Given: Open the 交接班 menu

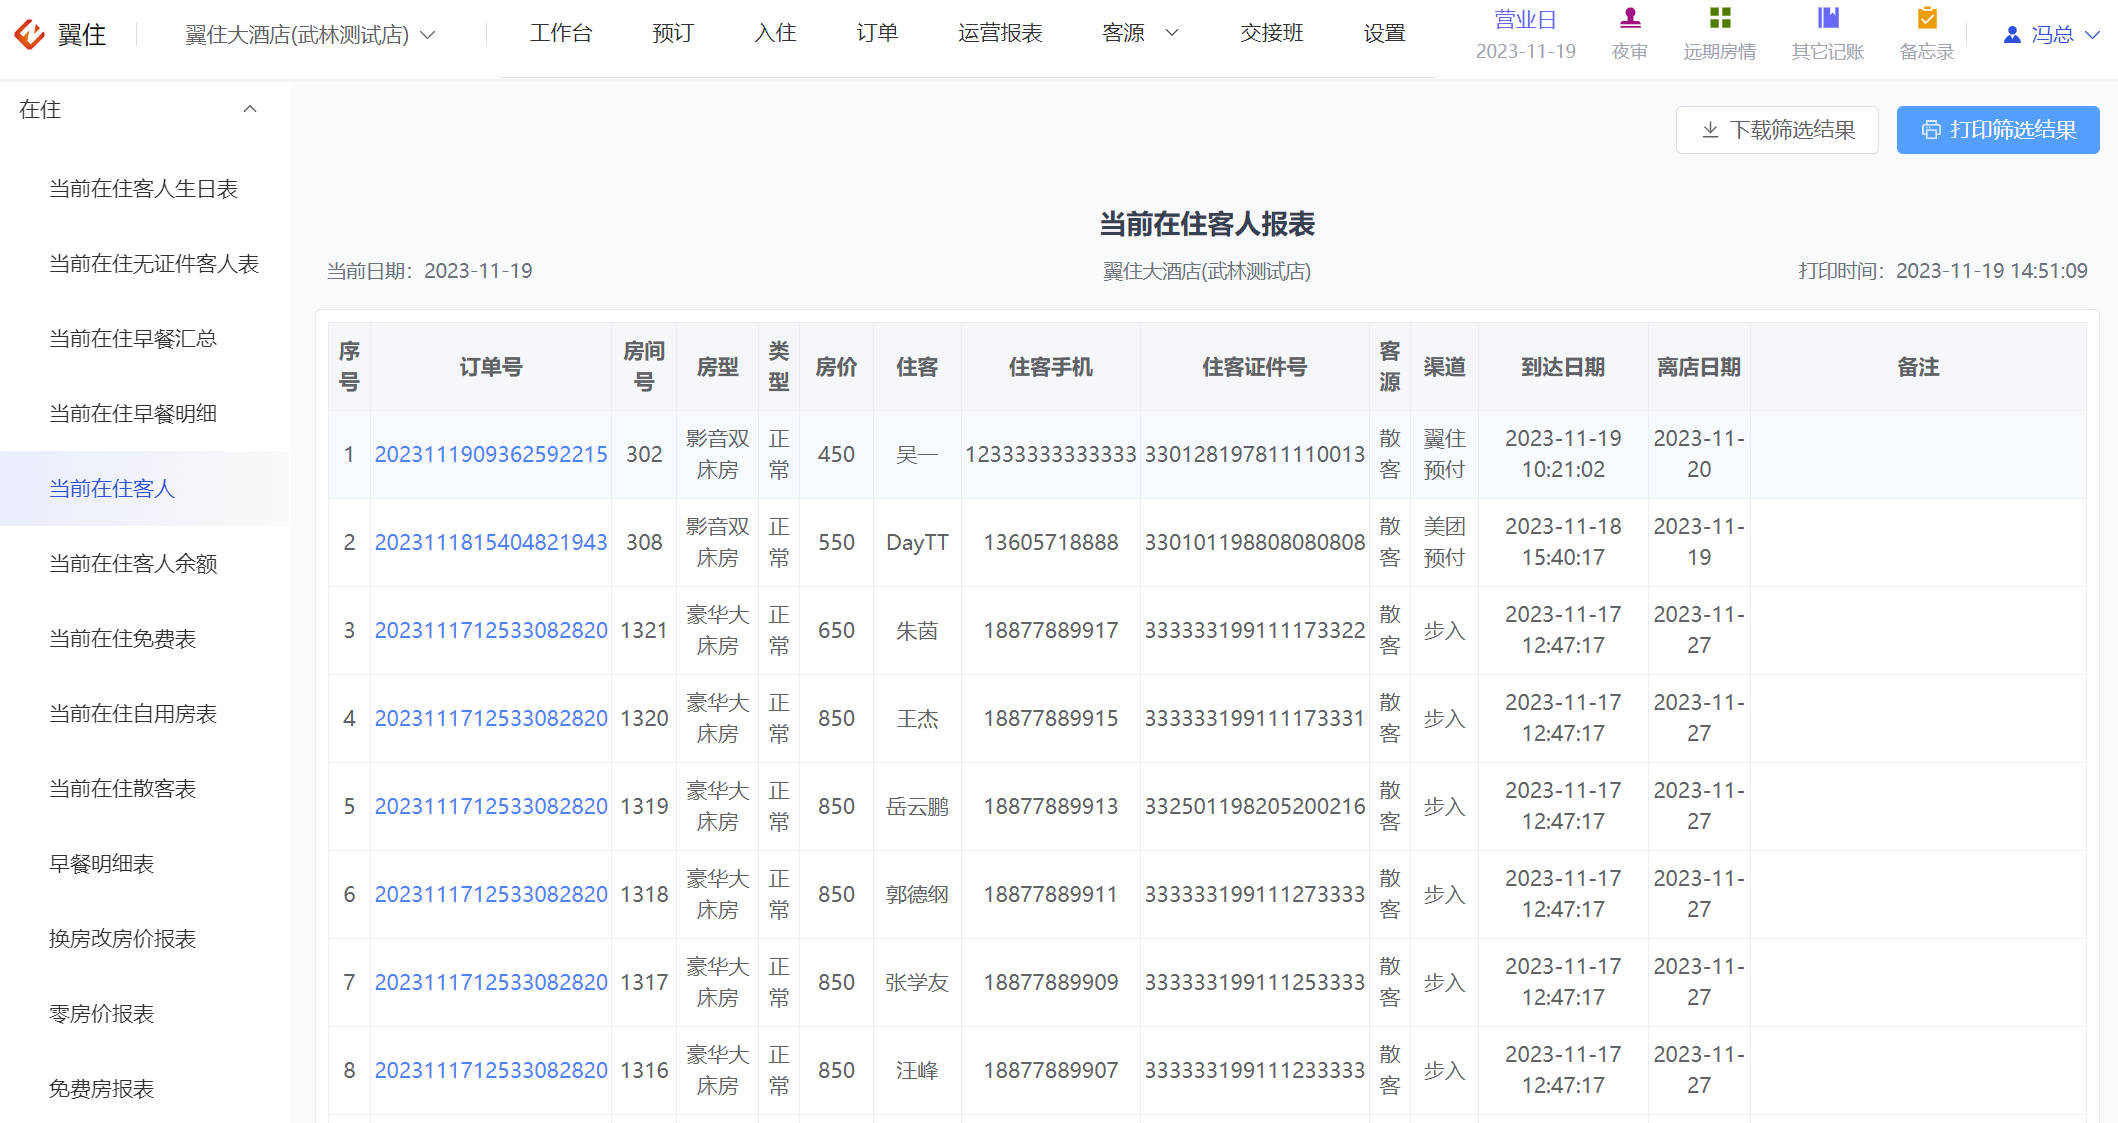Looking at the screenshot, I should coord(1271,33).
